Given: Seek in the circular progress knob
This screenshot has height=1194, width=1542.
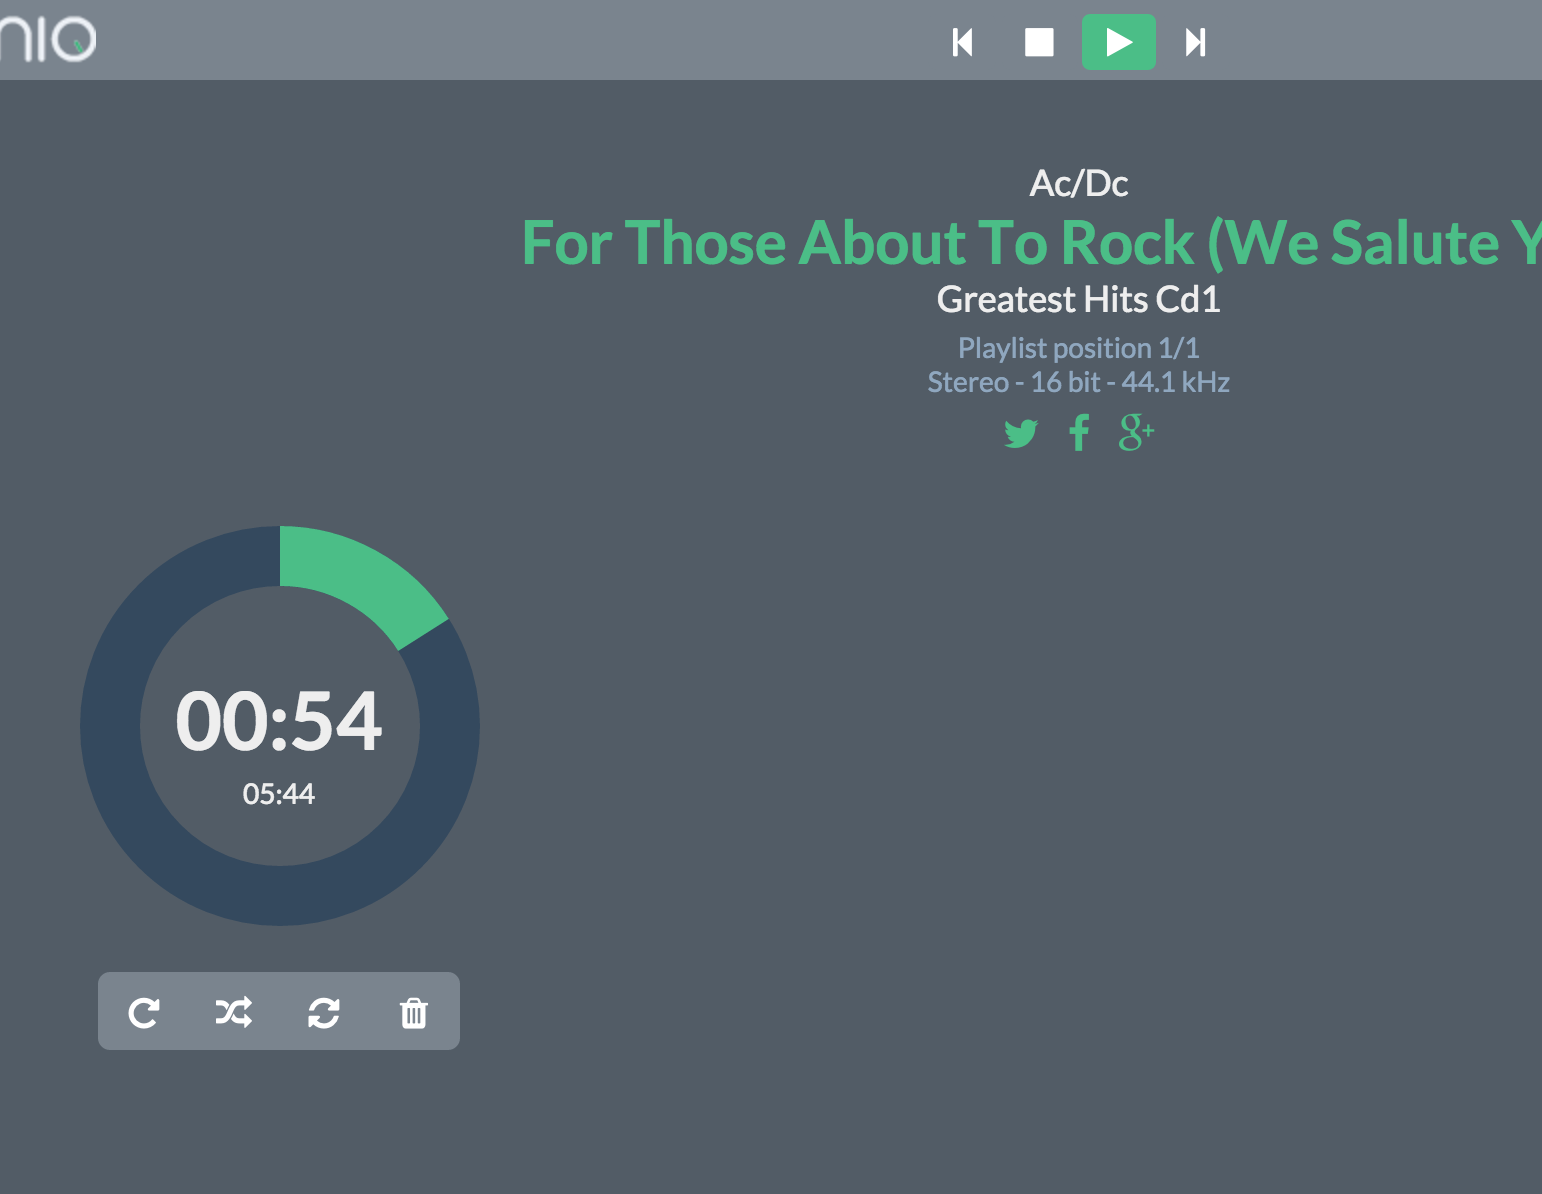Looking at the screenshot, I should pos(280,726).
